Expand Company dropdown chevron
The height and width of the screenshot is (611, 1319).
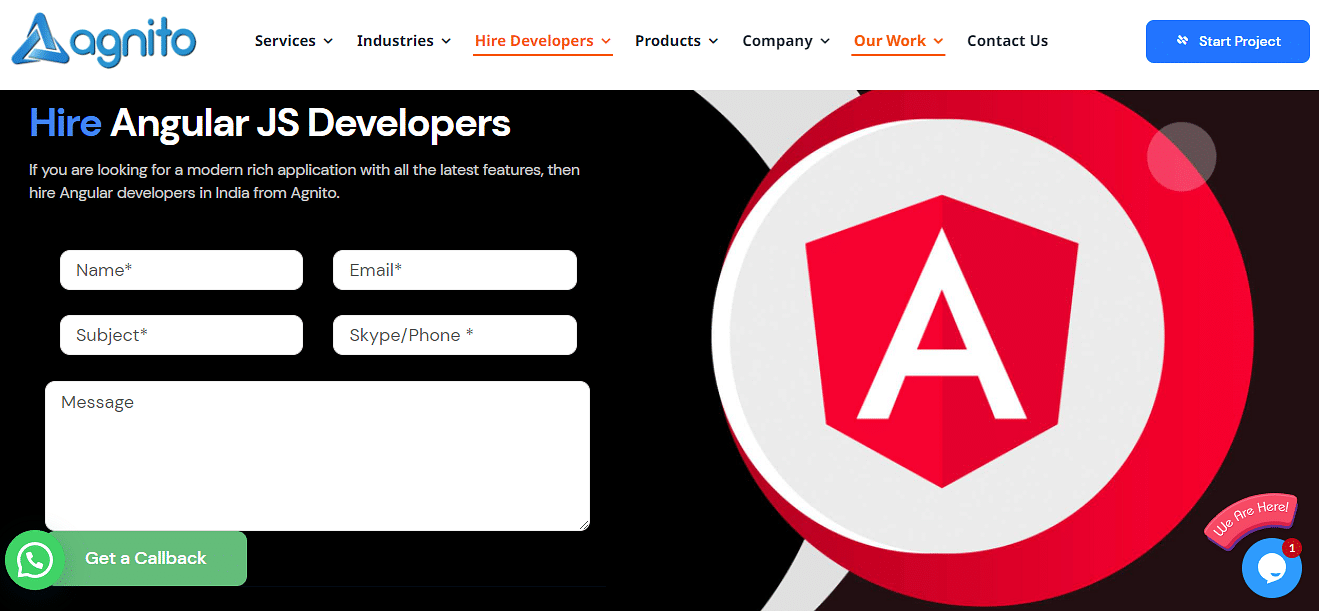tap(825, 42)
